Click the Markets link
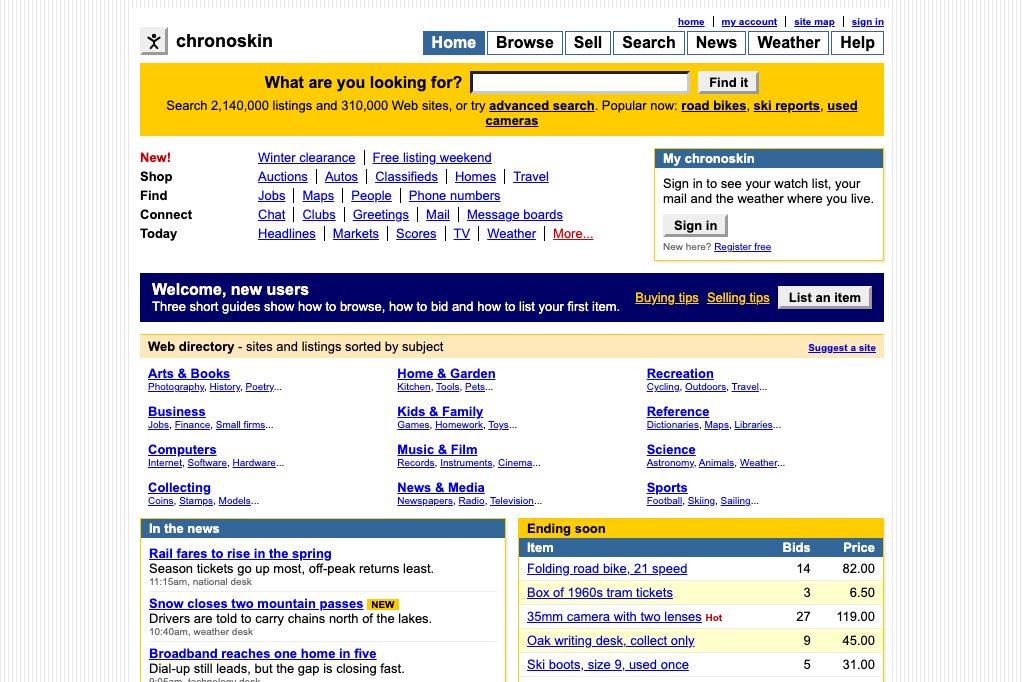This screenshot has width=1024, height=682. click(355, 233)
